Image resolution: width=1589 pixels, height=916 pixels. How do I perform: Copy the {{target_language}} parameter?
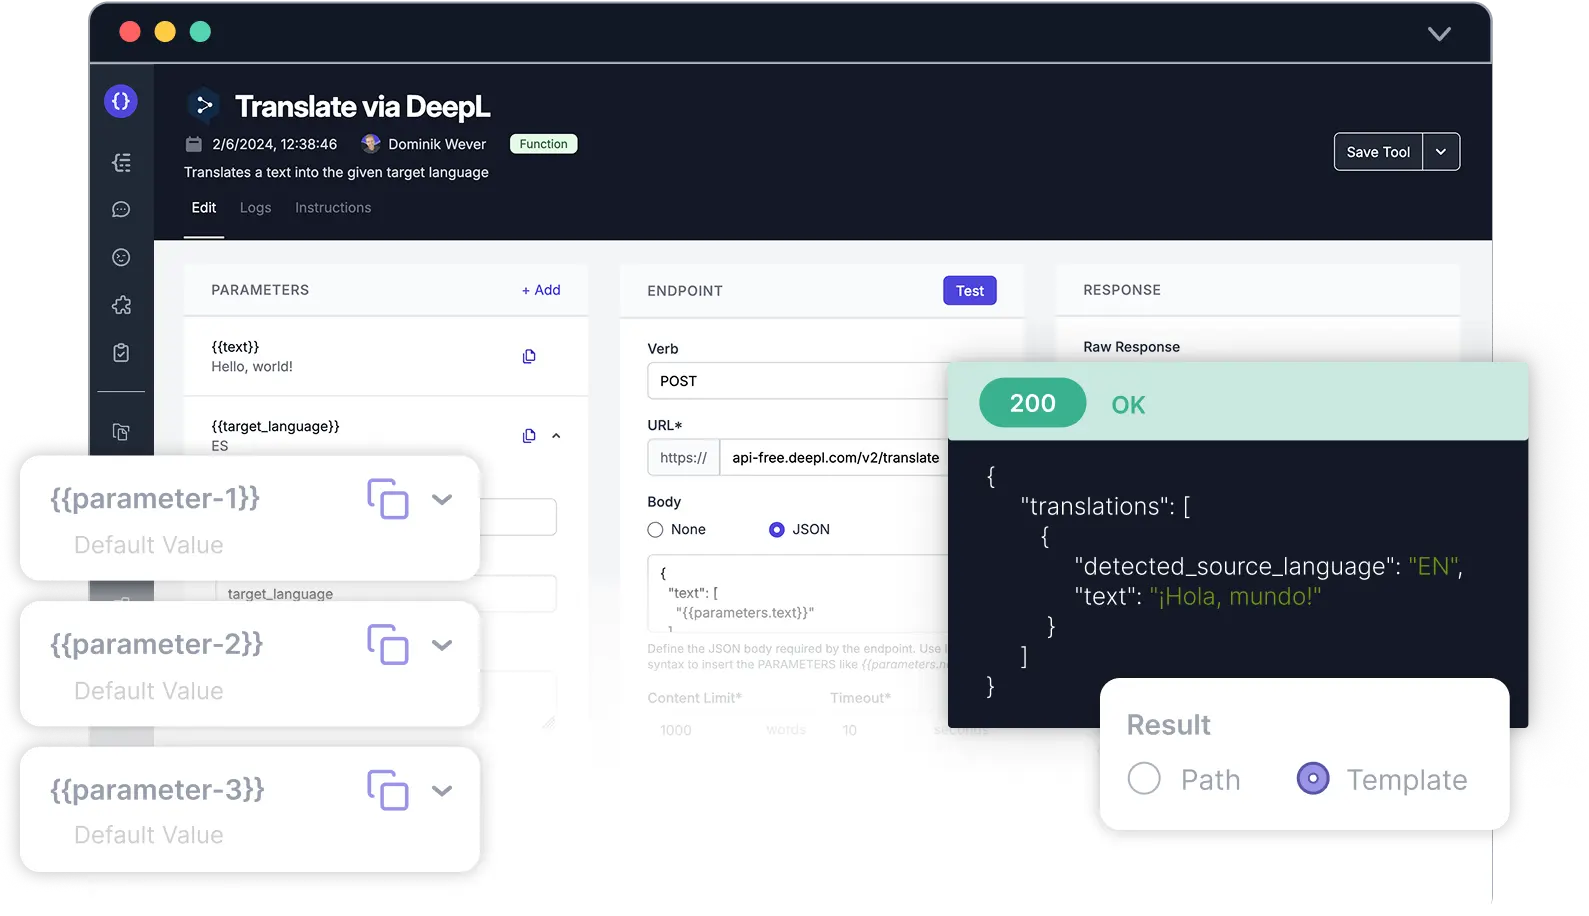point(529,436)
